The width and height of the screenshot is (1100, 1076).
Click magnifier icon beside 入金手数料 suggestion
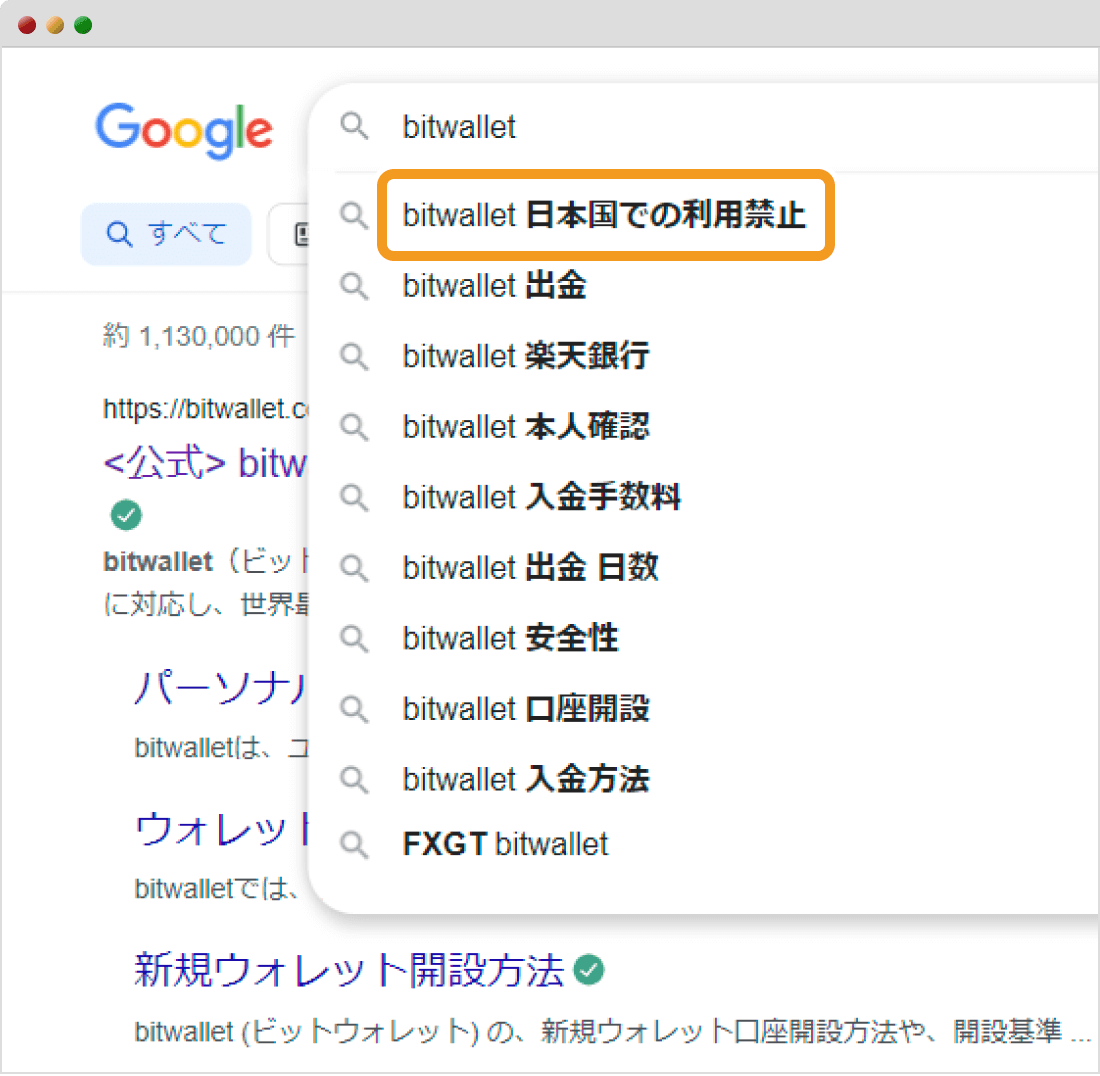[x=354, y=497]
